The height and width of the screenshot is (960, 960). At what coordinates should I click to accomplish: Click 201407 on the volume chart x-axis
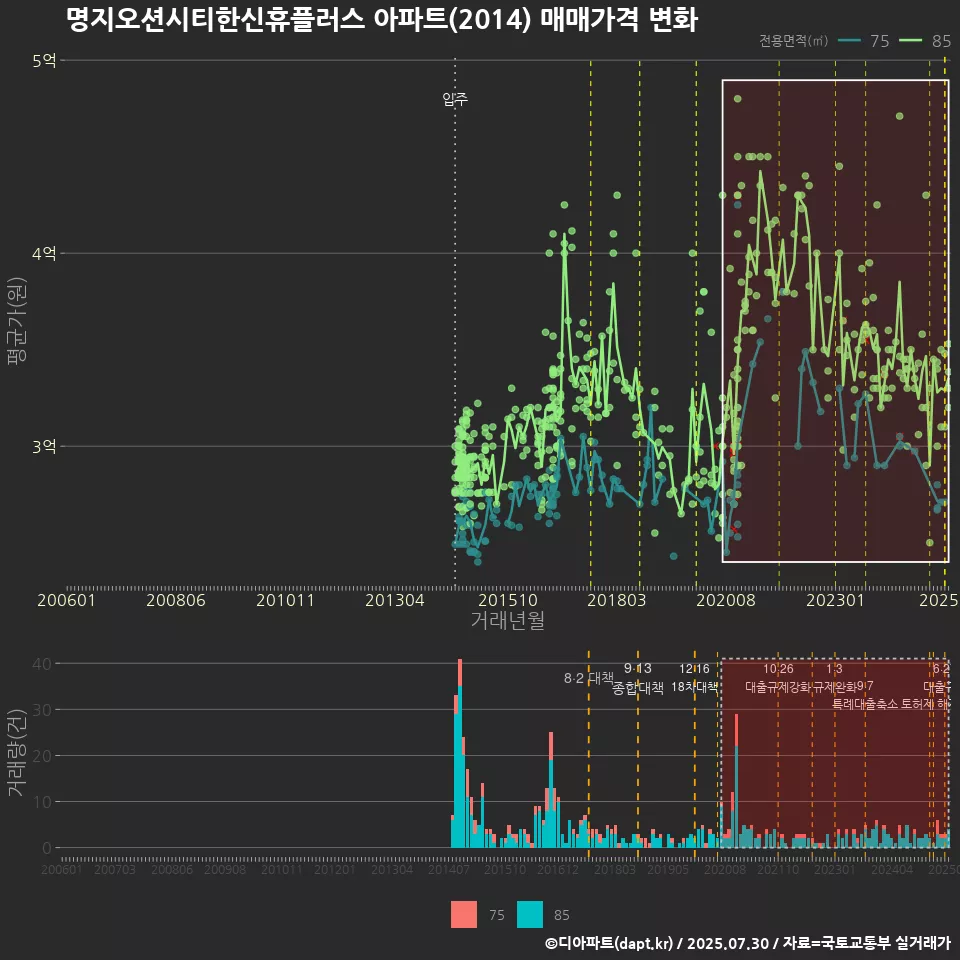[x=449, y=869]
